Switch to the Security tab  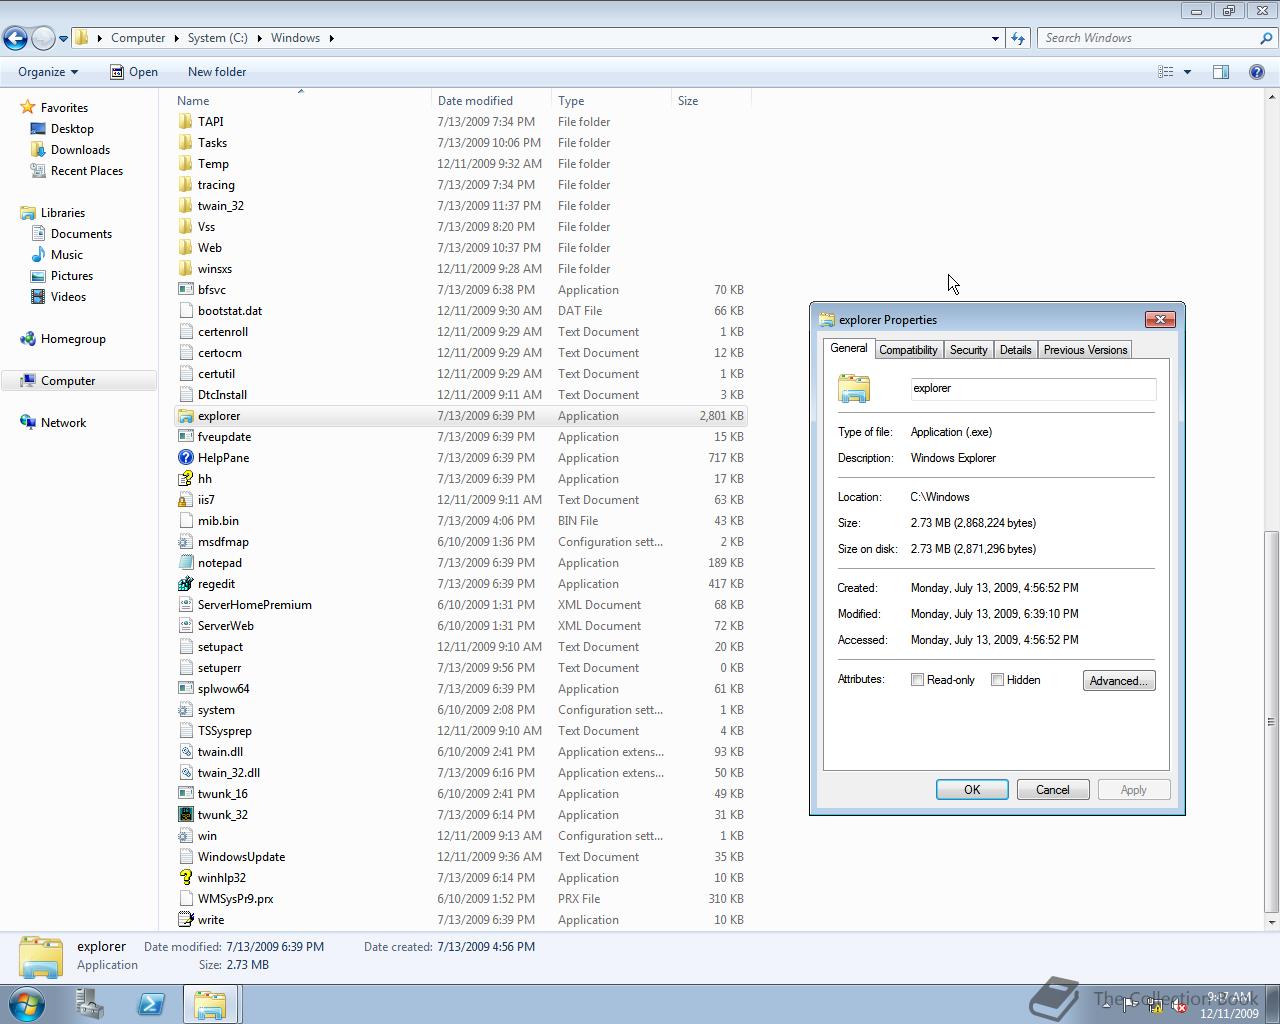tap(968, 350)
